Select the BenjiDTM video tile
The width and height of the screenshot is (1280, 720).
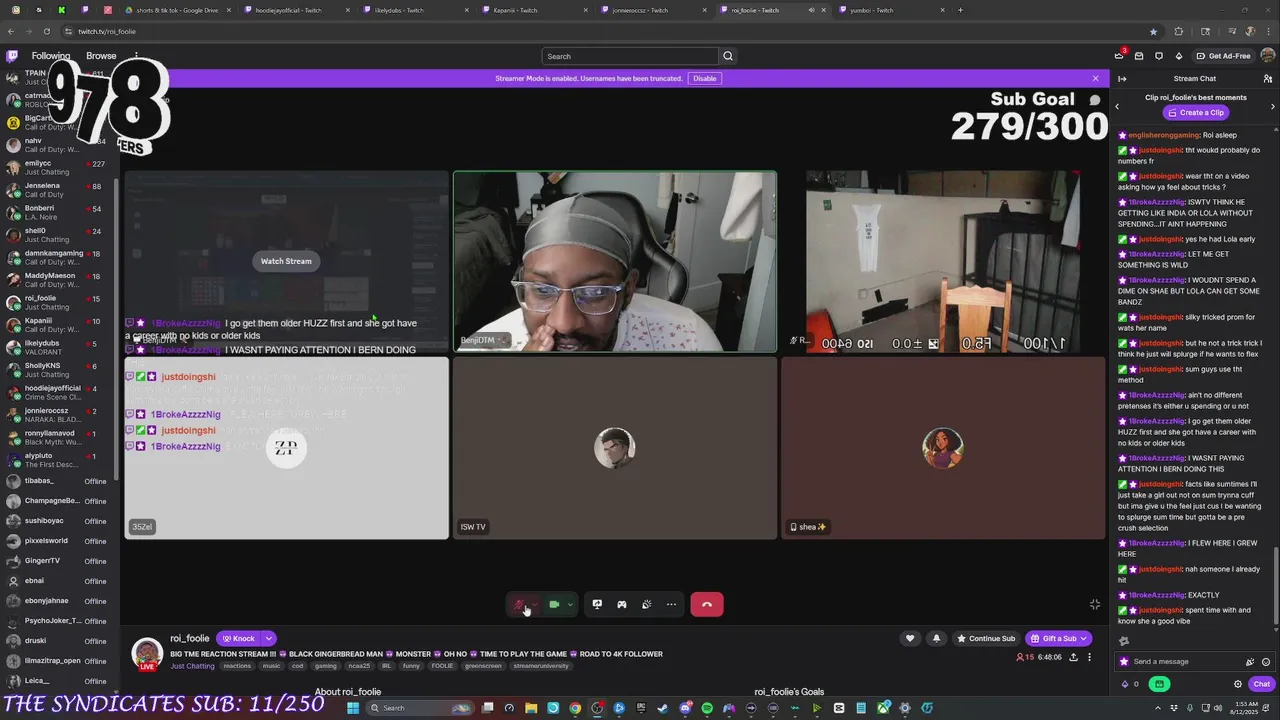(615, 262)
